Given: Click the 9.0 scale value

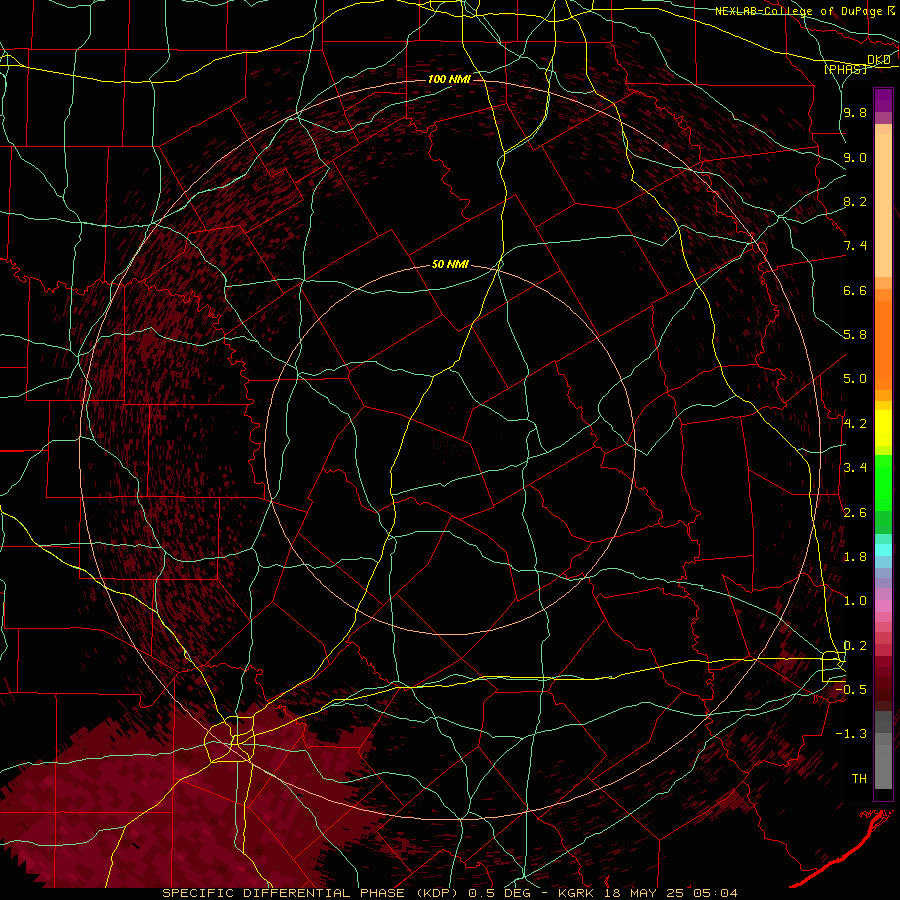Looking at the screenshot, I should [855, 157].
